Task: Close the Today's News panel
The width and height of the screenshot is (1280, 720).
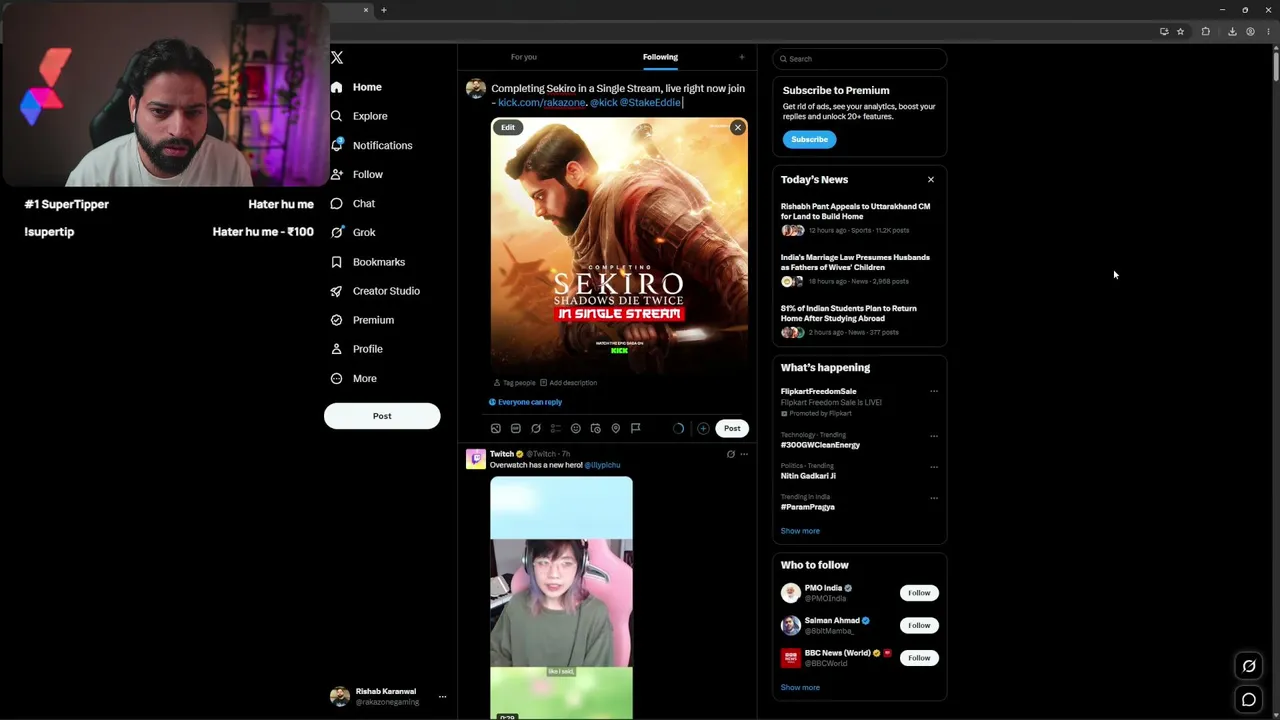Action: pyautogui.click(x=931, y=180)
